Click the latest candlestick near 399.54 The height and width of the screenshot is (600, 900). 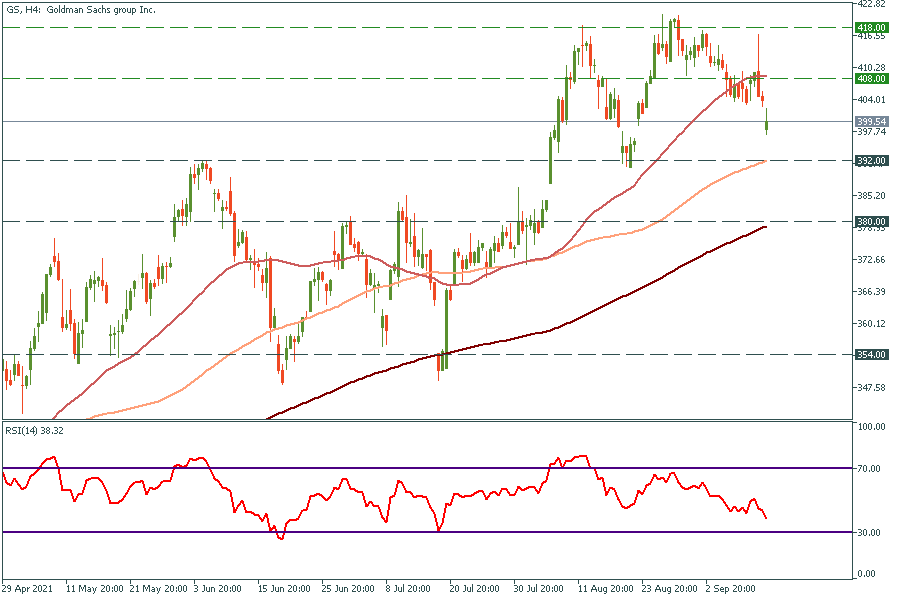click(x=767, y=125)
